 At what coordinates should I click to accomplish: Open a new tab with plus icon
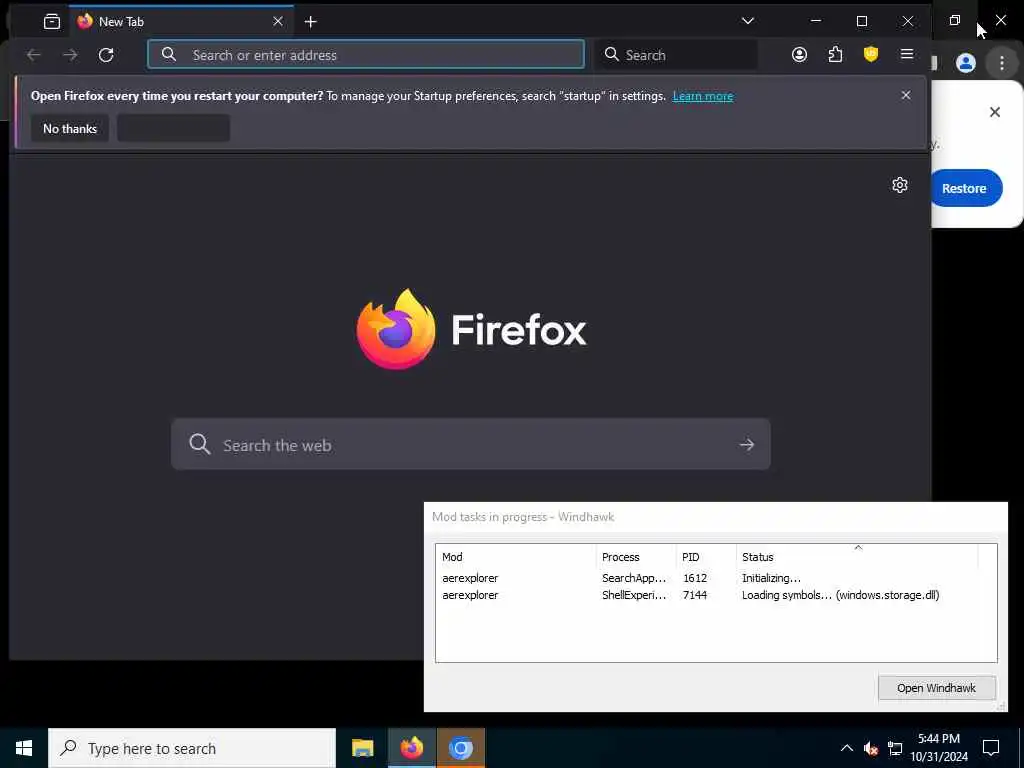point(310,22)
